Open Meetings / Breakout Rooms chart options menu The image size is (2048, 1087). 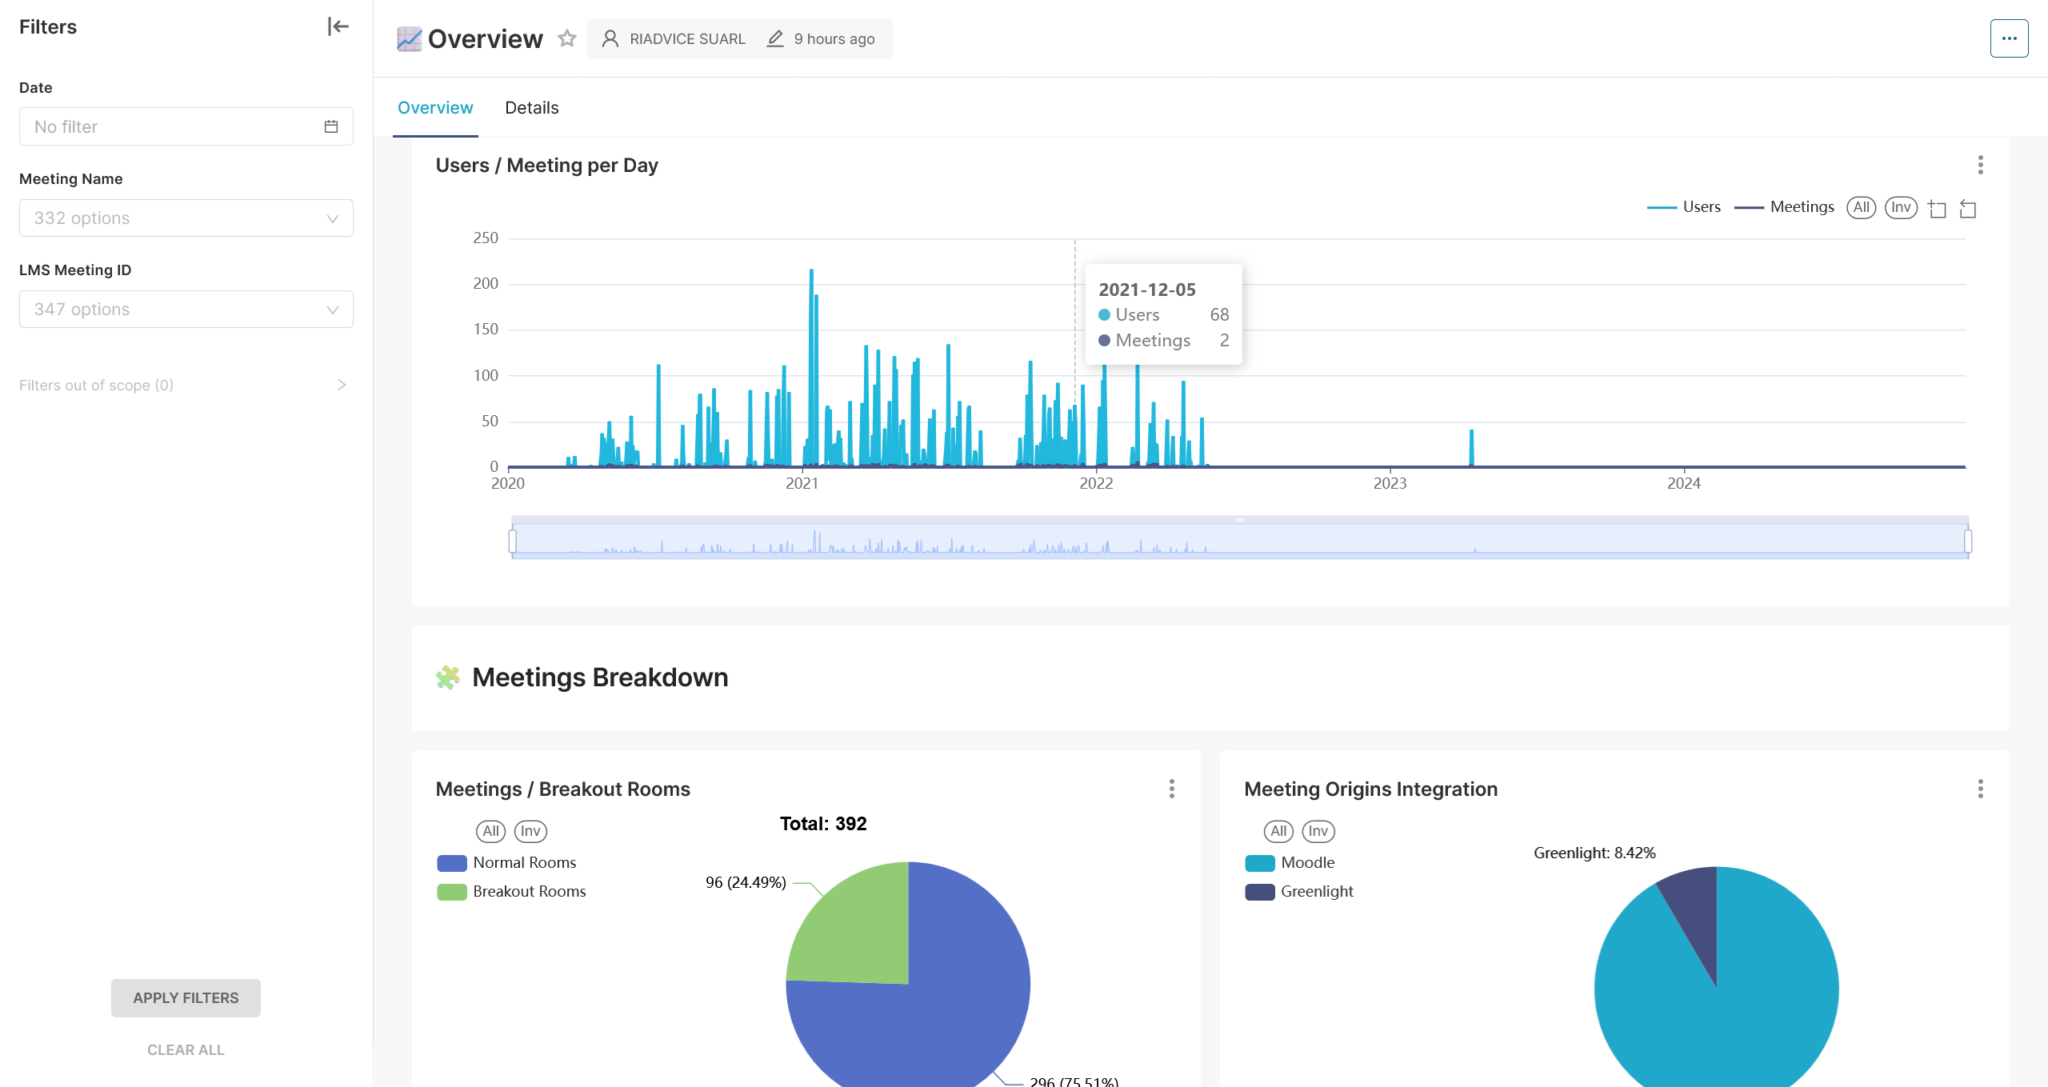pyautogui.click(x=1171, y=789)
